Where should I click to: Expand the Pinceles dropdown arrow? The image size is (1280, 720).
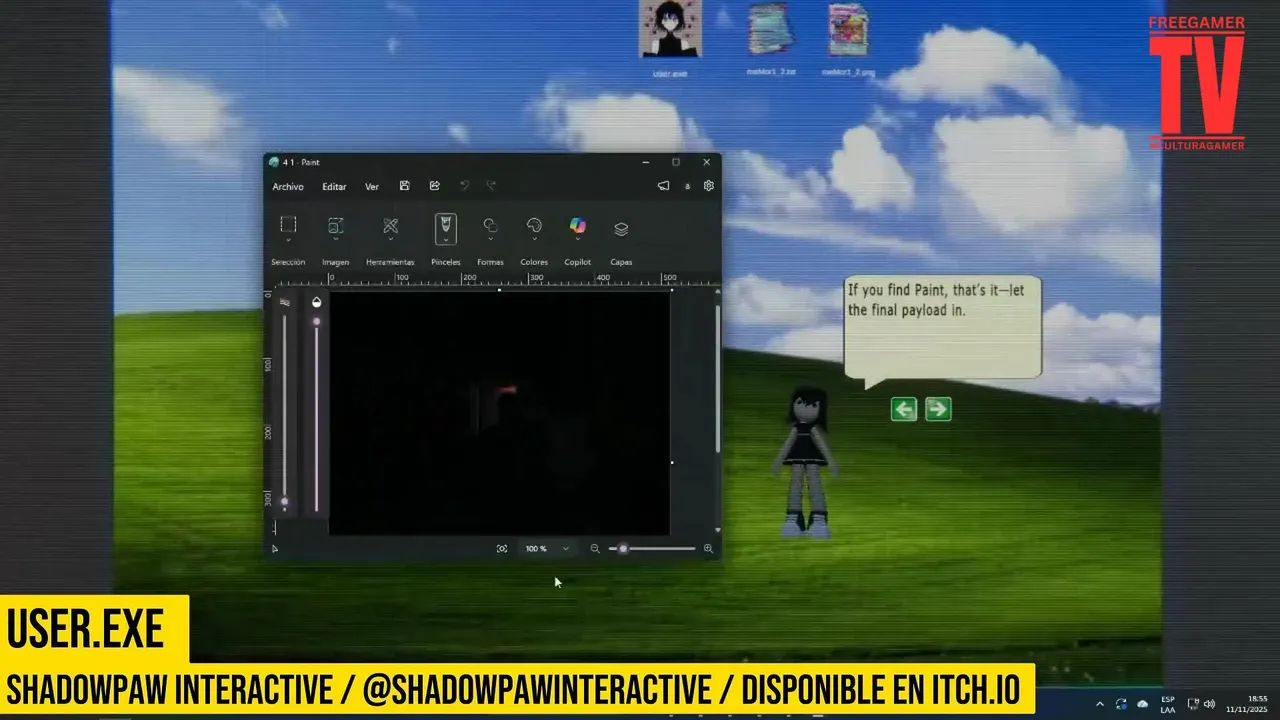click(446, 240)
